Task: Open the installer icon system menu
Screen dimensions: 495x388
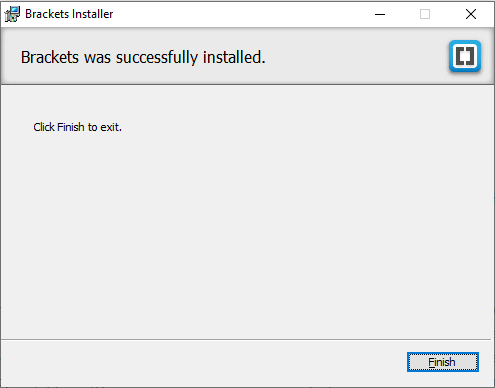Action: (12, 14)
